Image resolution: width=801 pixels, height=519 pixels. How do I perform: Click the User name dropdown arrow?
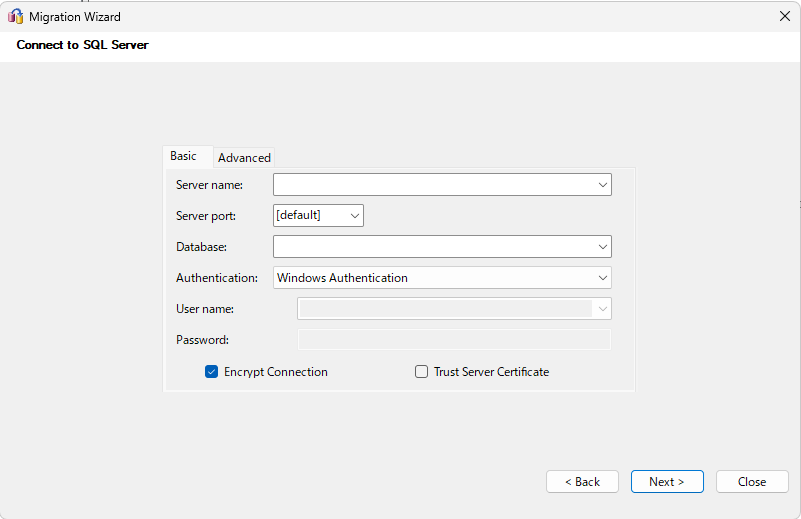pyautogui.click(x=602, y=309)
